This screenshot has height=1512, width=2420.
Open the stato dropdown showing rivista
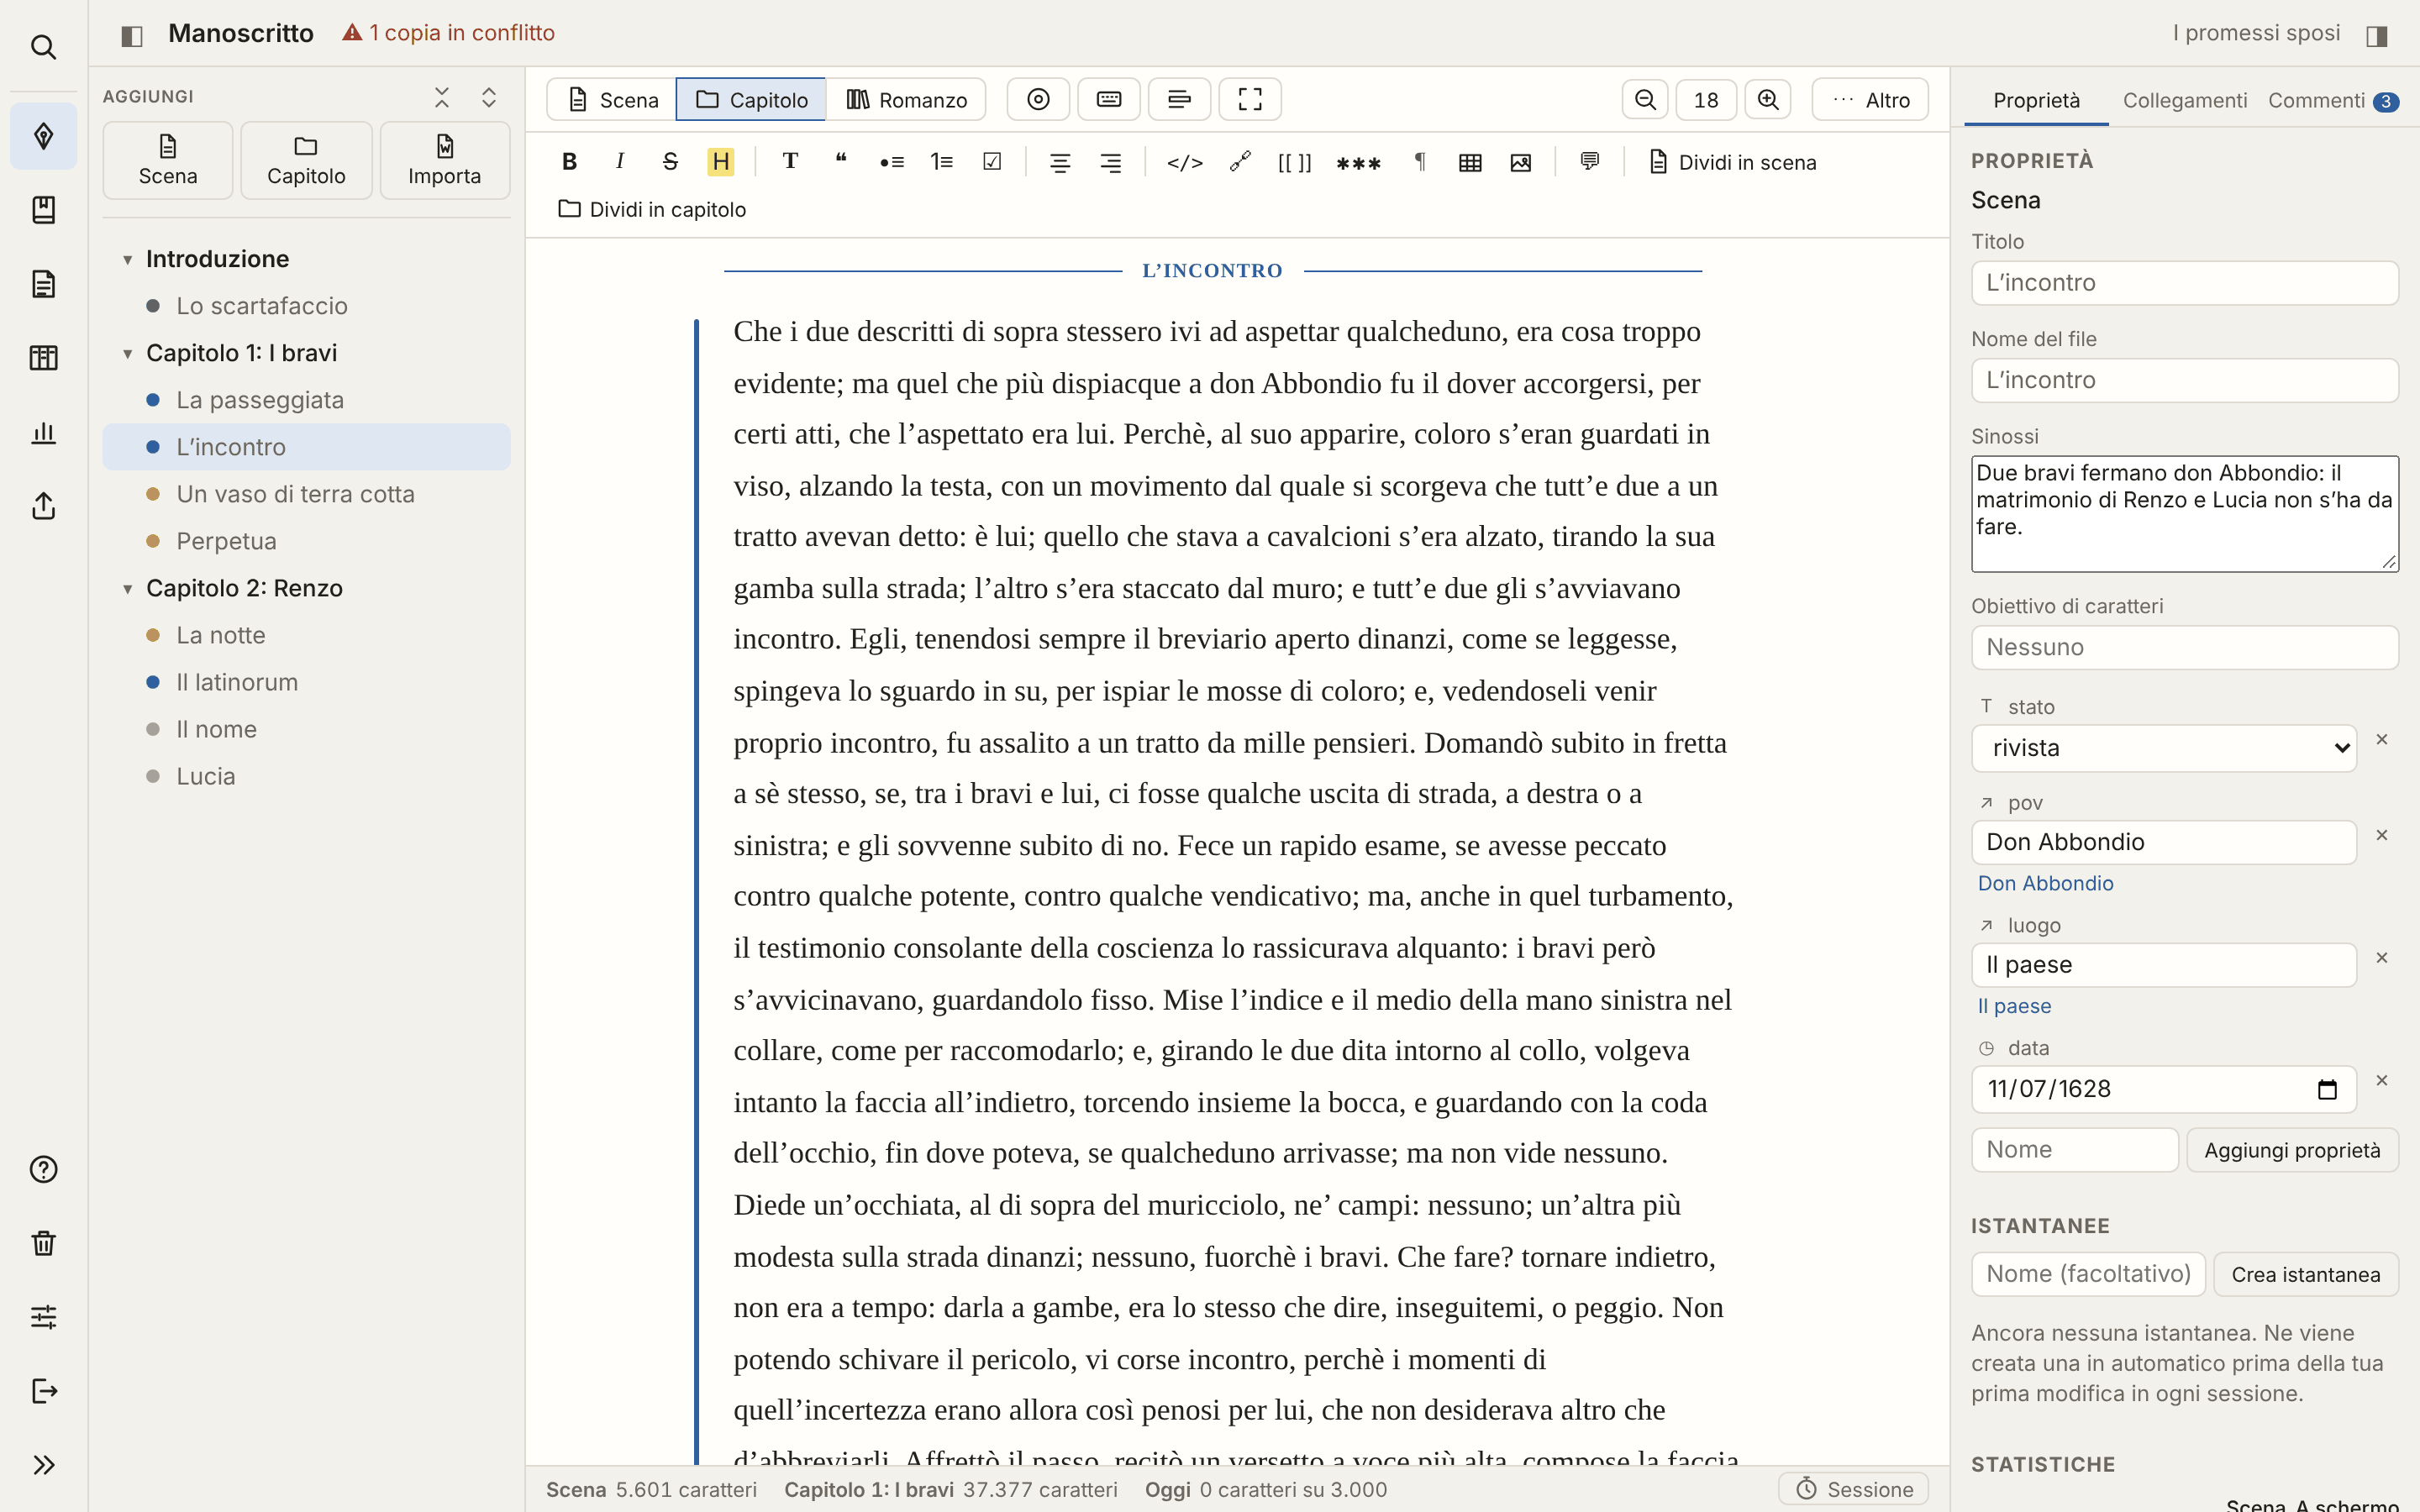coord(2164,748)
